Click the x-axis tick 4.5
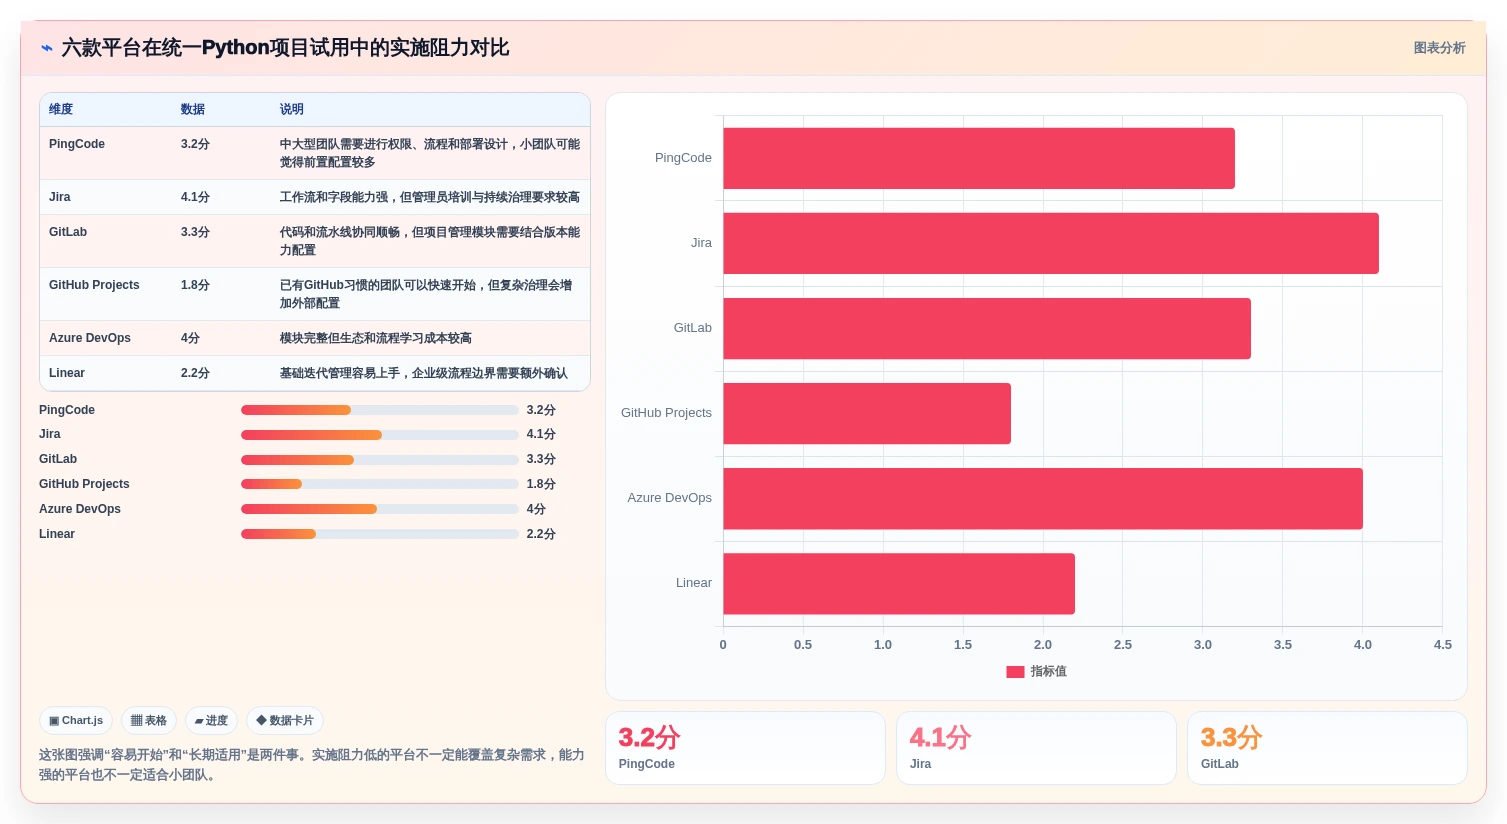This screenshot has height=824, width=1507. [x=1442, y=645]
